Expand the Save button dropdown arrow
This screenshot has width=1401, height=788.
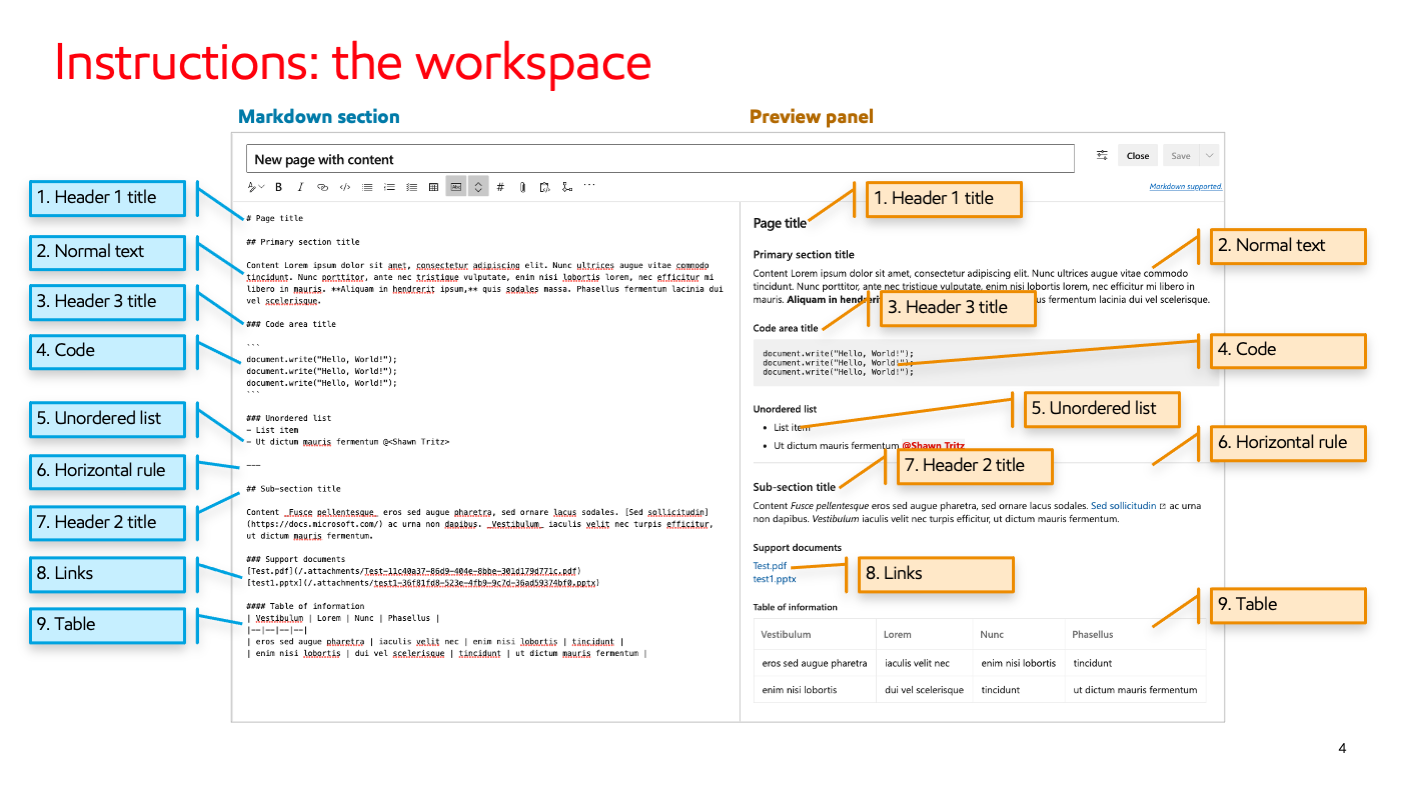point(1209,156)
